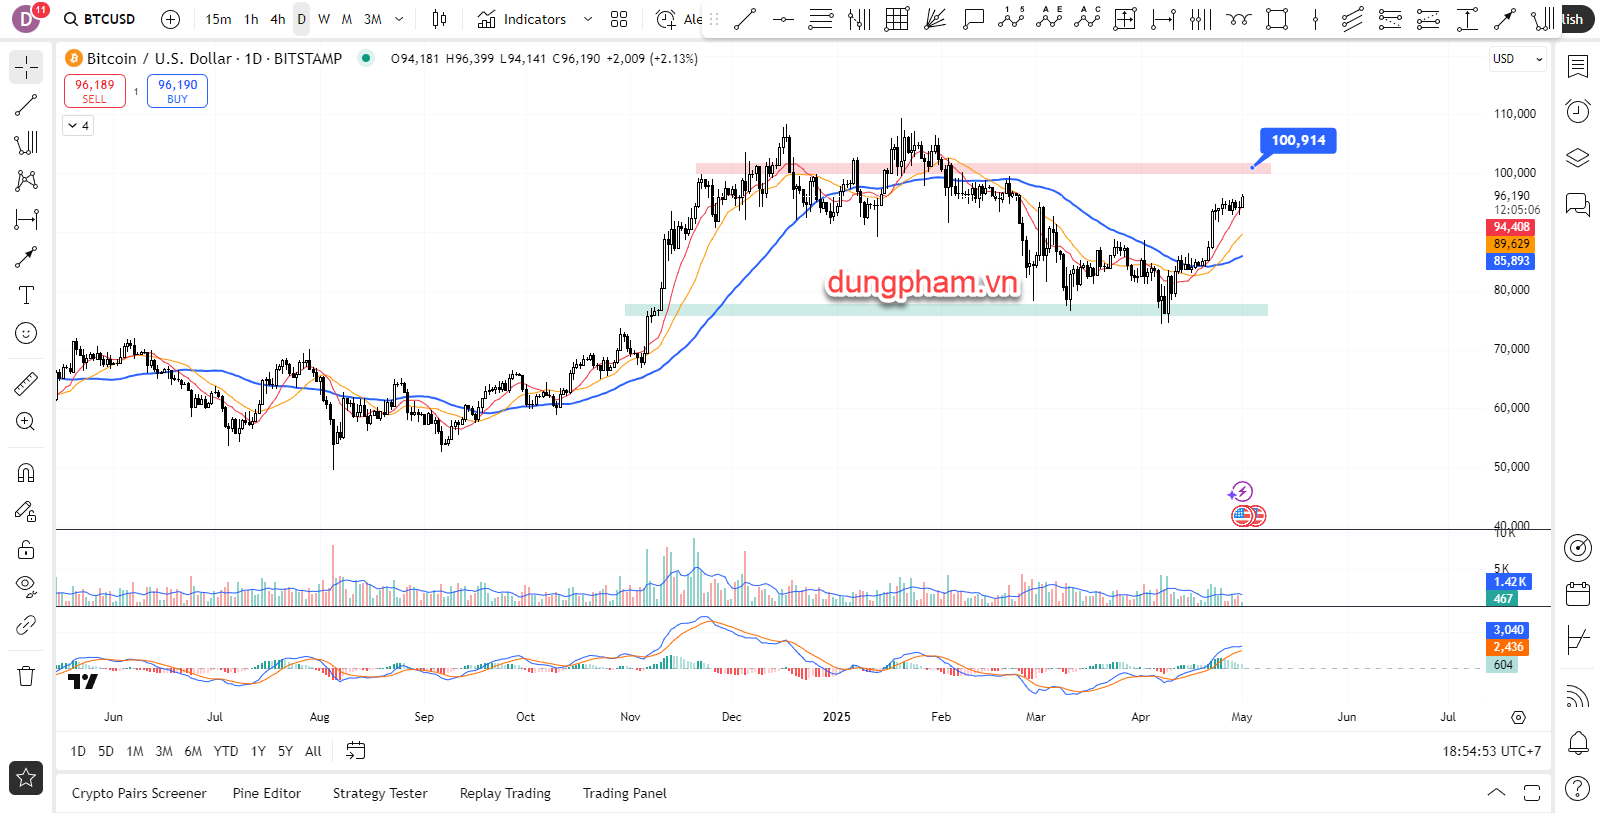Viewport: 1600px width, 813px height.
Task: Open the Object Tree layers panel
Action: [1578, 158]
